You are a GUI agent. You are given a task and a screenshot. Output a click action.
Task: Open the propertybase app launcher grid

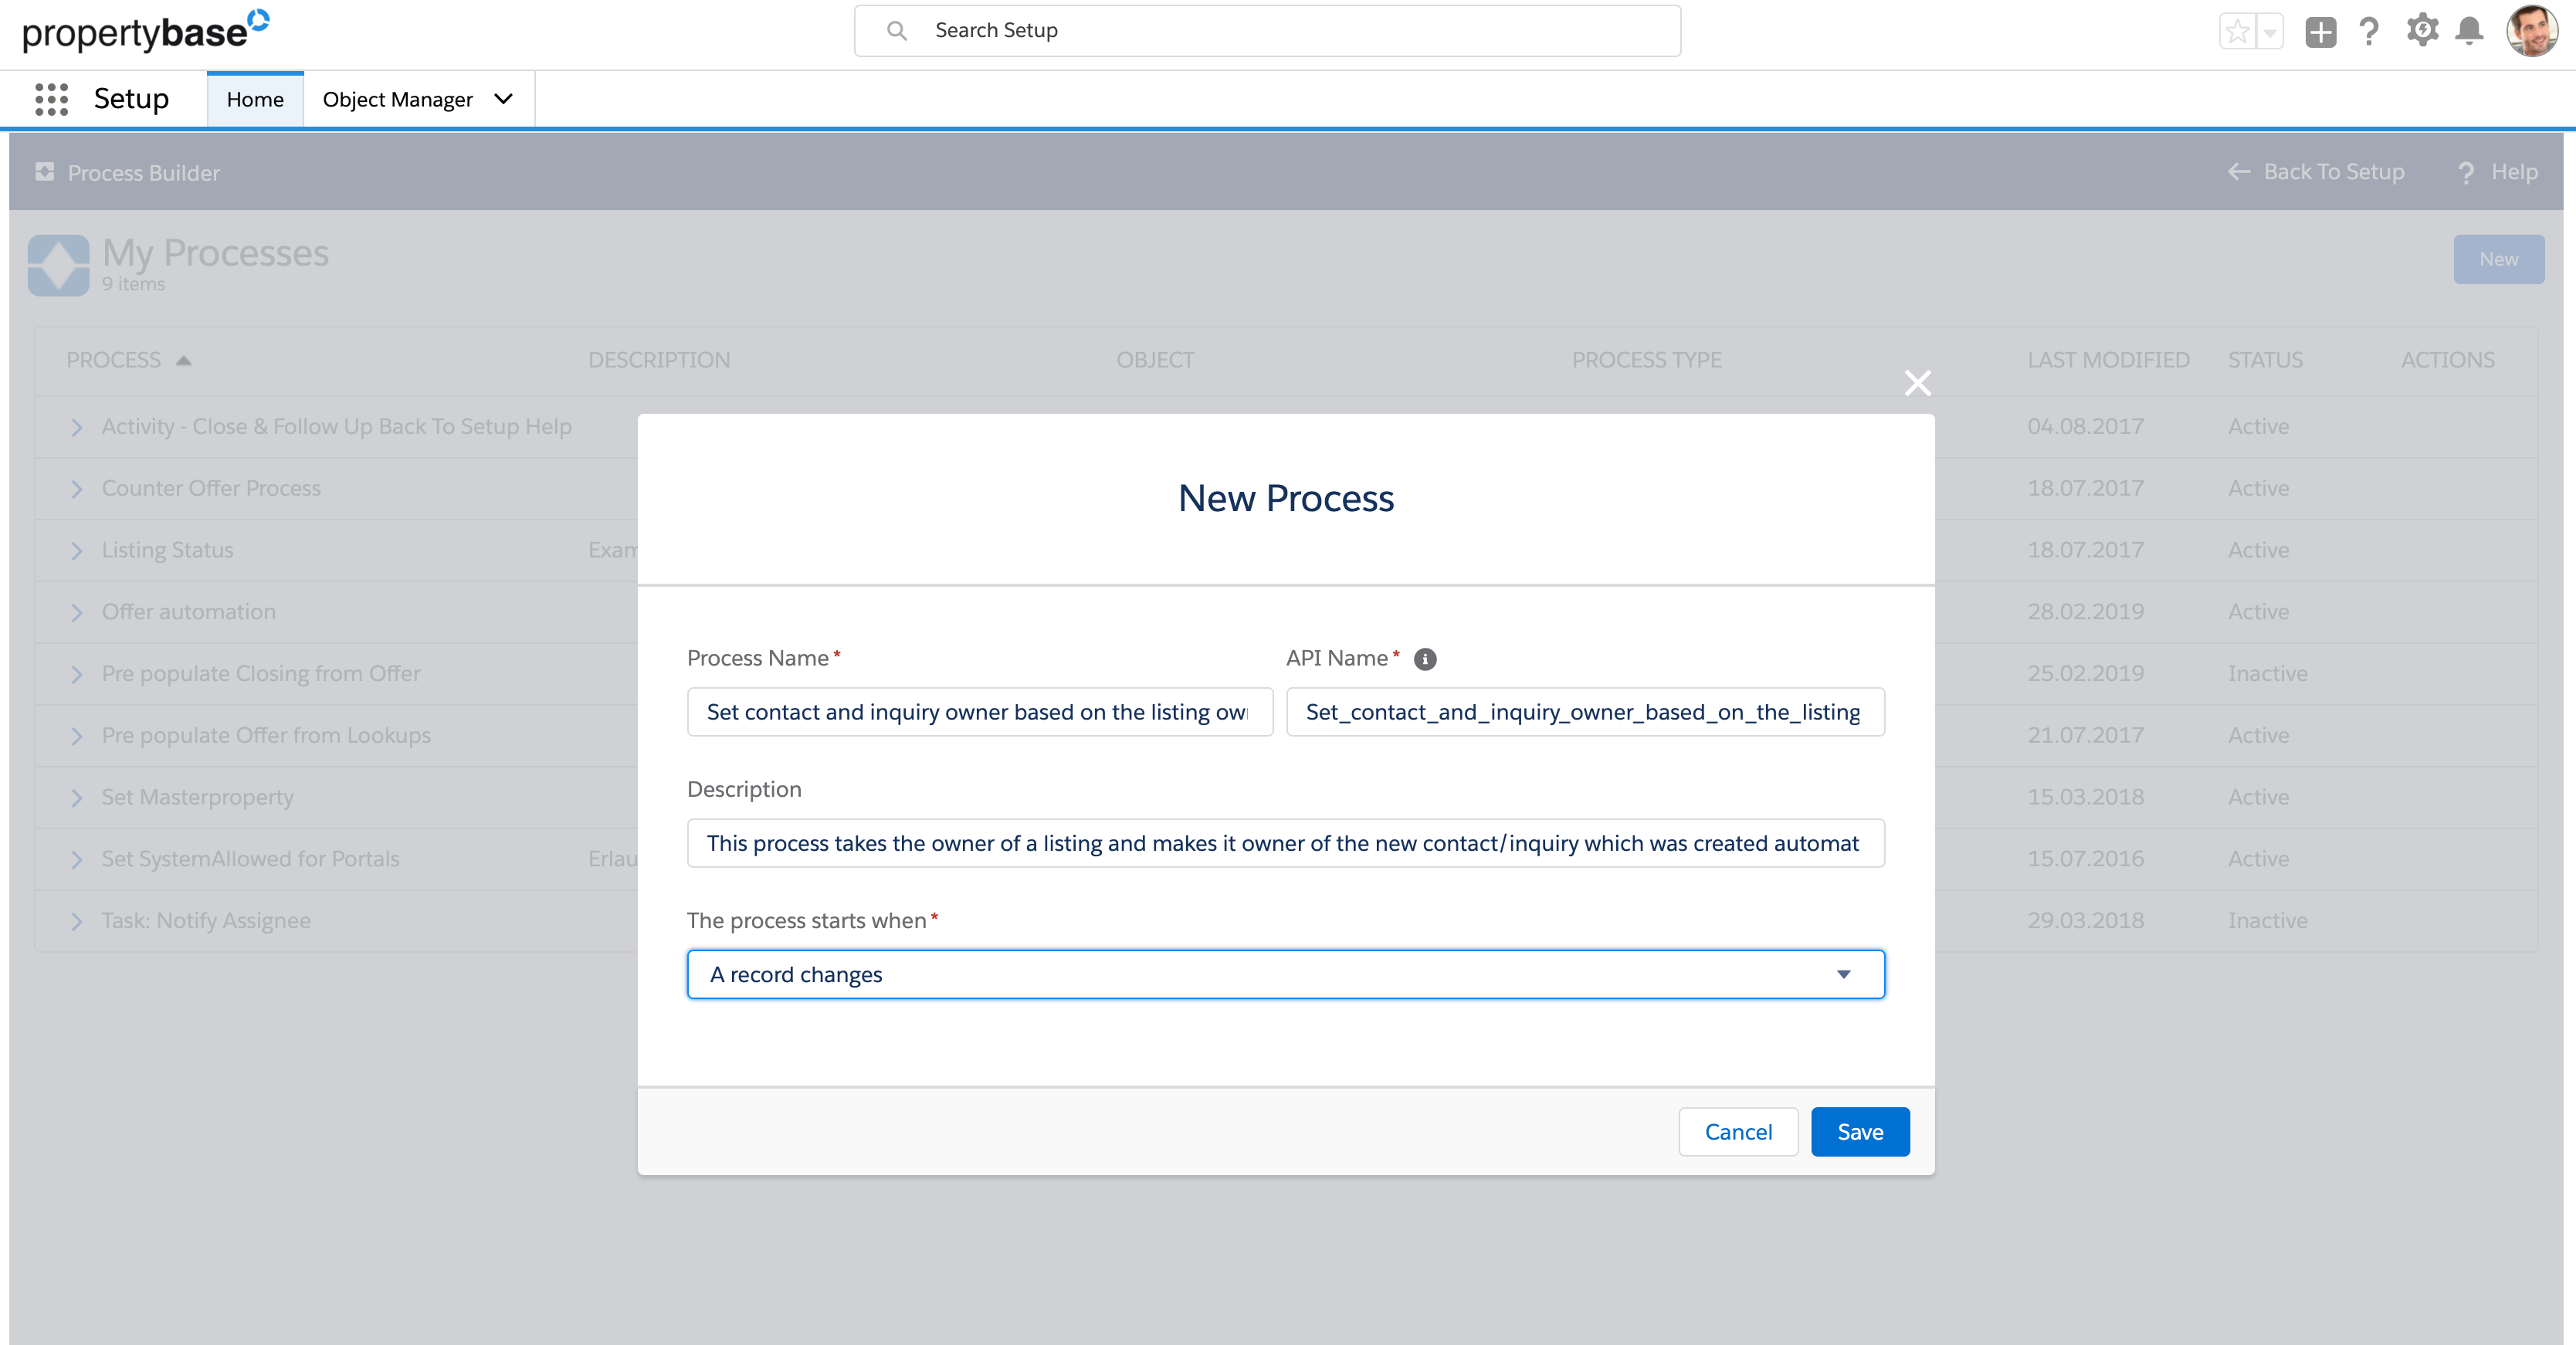coord(50,98)
